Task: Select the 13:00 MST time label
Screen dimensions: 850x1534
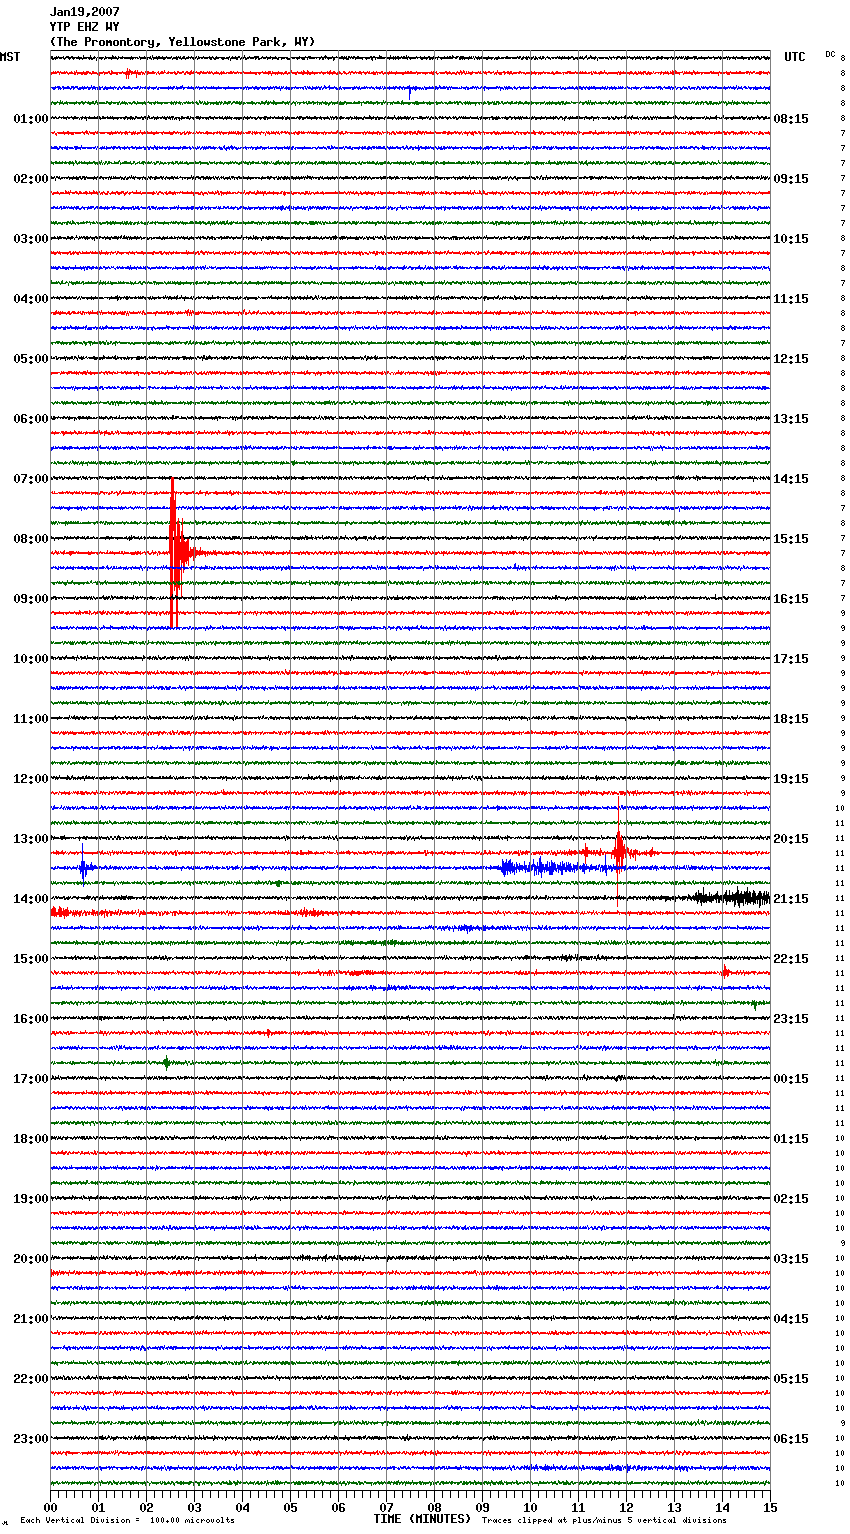Action: [30, 839]
